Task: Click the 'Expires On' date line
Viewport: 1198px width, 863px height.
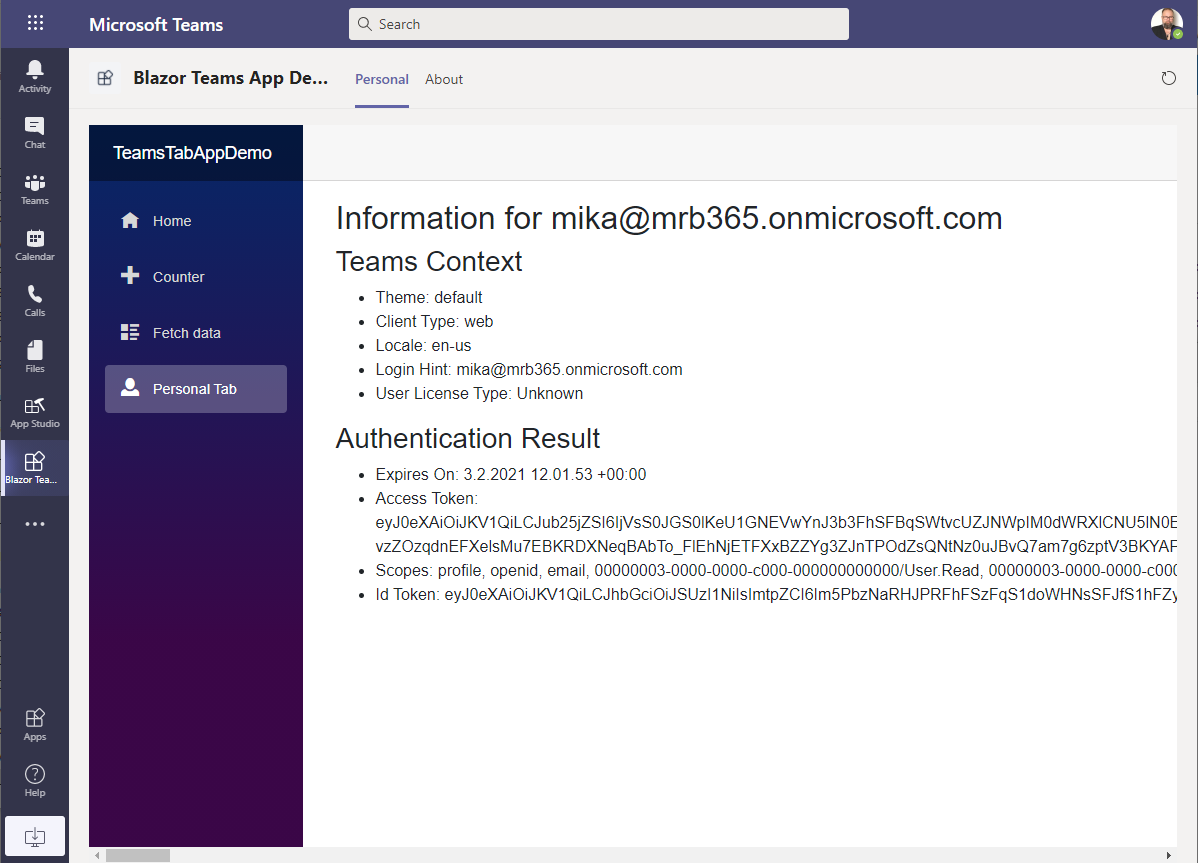Action: point(510,474)
